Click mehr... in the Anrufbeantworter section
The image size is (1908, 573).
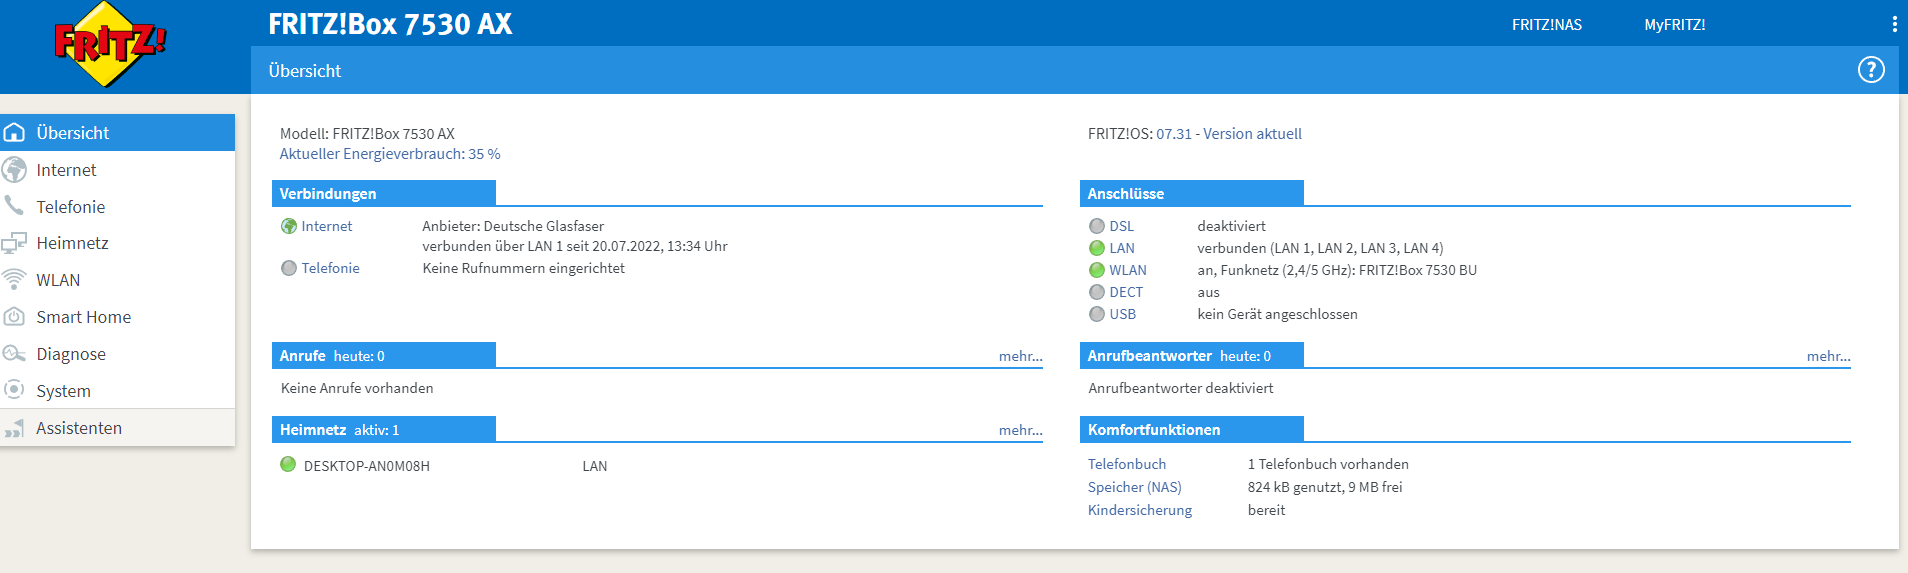(x=1829, y=356)
